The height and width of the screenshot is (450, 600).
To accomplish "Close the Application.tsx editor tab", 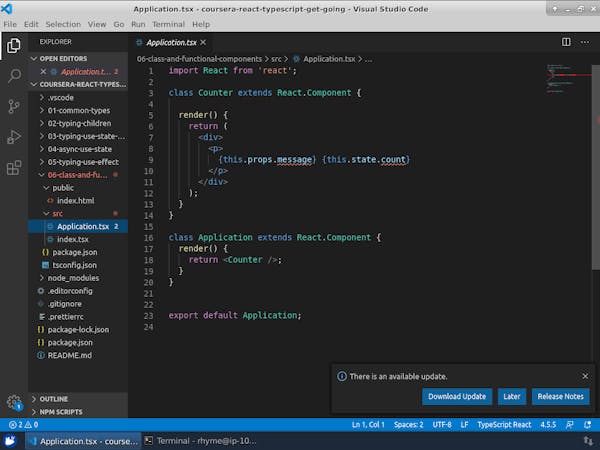I will 203,42.
